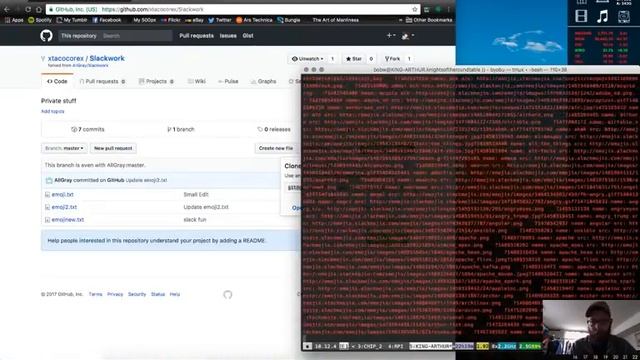Click the GitHub mark in the footer
Image resolution: width=640 pixels, height=360 pixels.
coord(228,294)
